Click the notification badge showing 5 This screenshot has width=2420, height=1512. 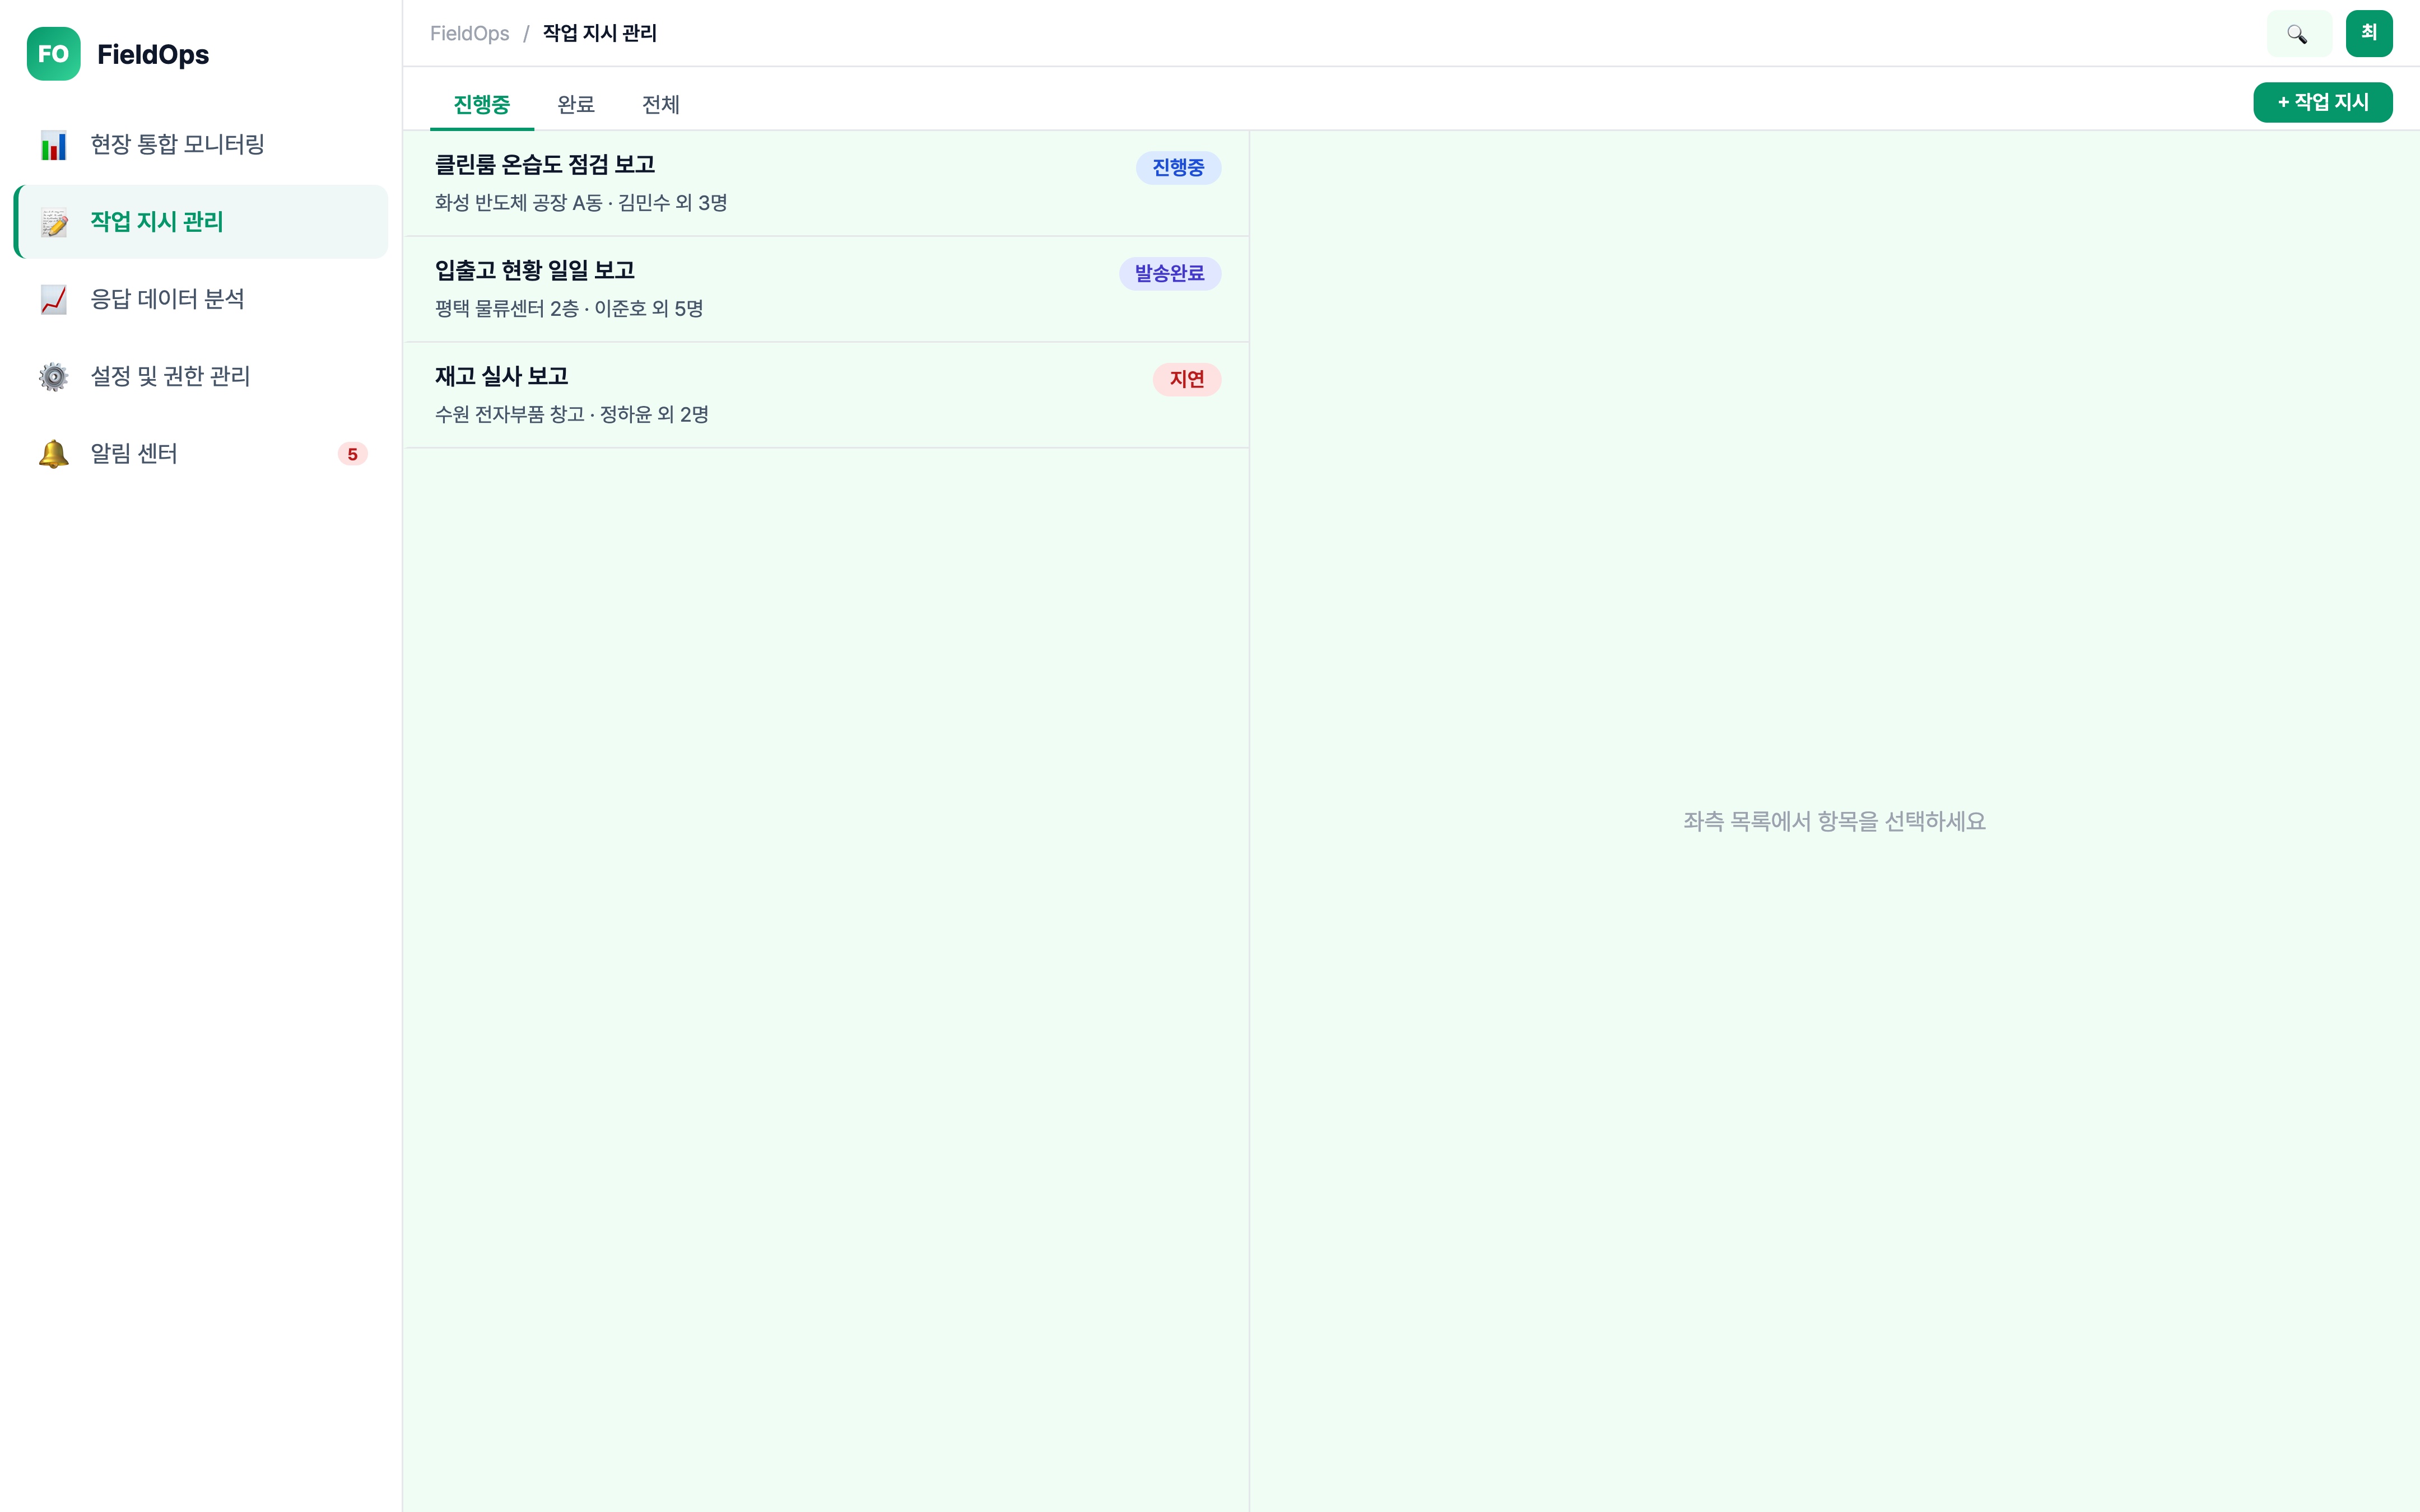pos(352,453)
